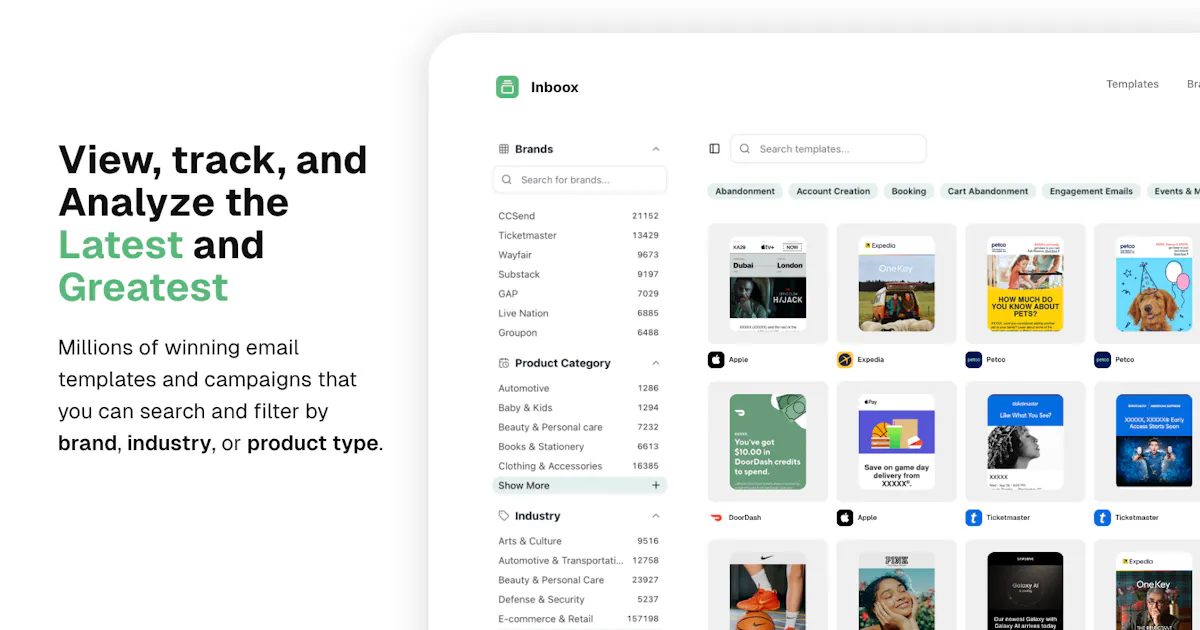The image size is (1200, 630).
Task: Filter by Cart Abandonment tag
Action: 988,191
